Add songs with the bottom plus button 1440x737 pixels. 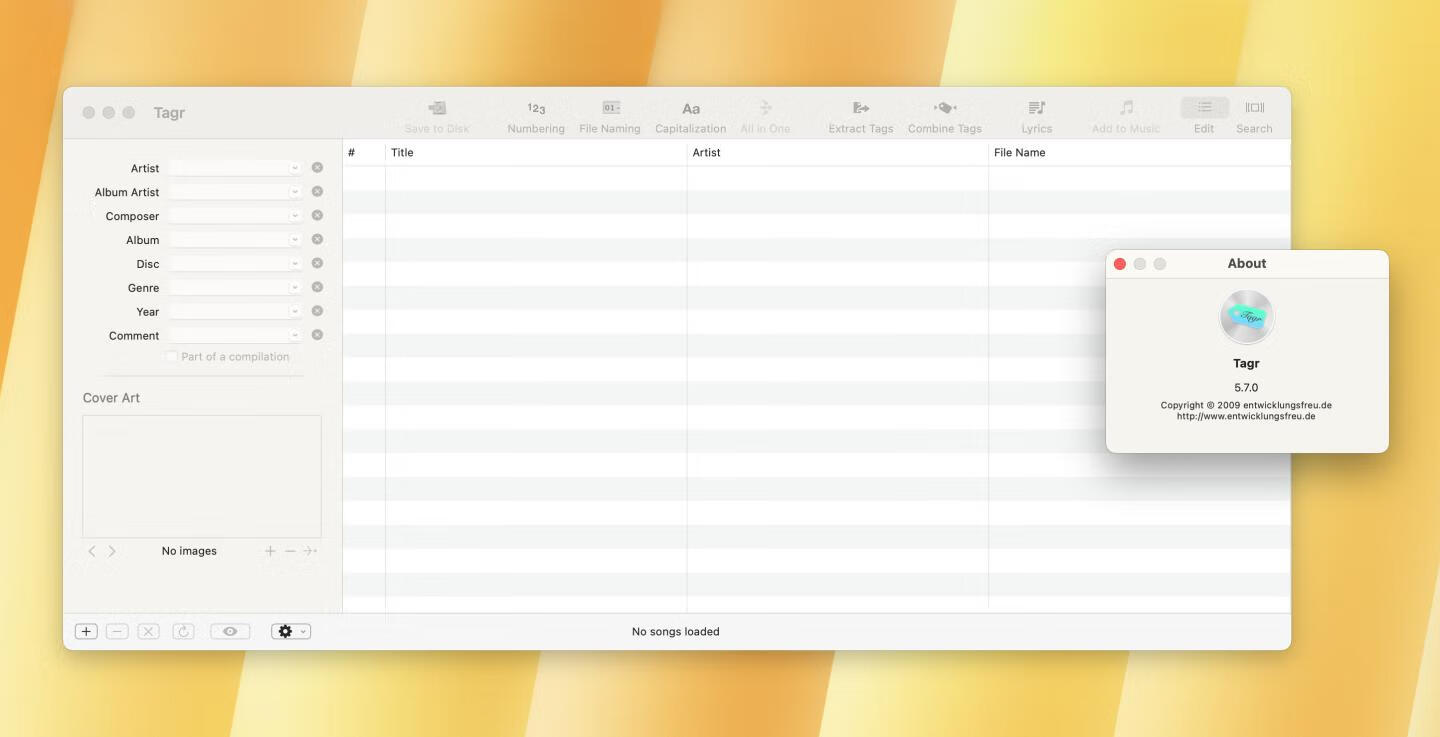86,632
